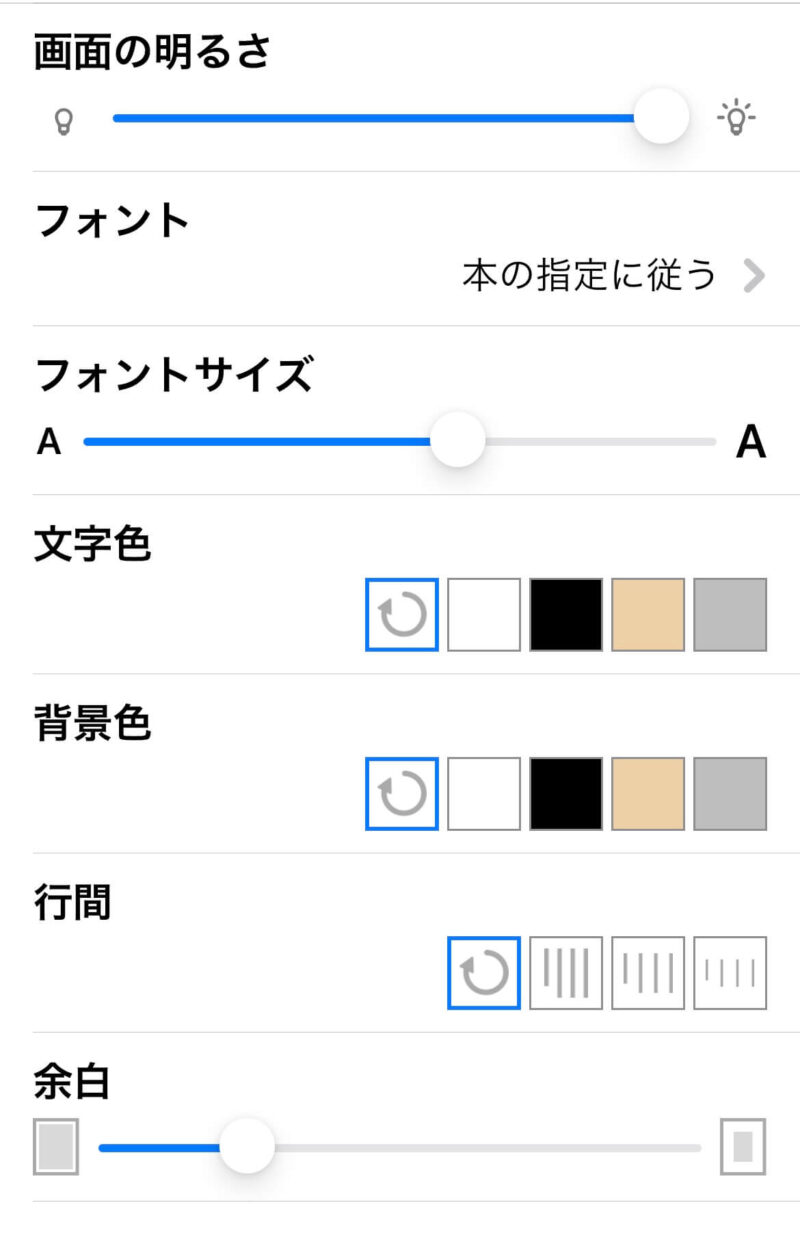This screenshot has width=800, height=1235.
Task: Tap the small A font size icon
Action: click(49, 442)
